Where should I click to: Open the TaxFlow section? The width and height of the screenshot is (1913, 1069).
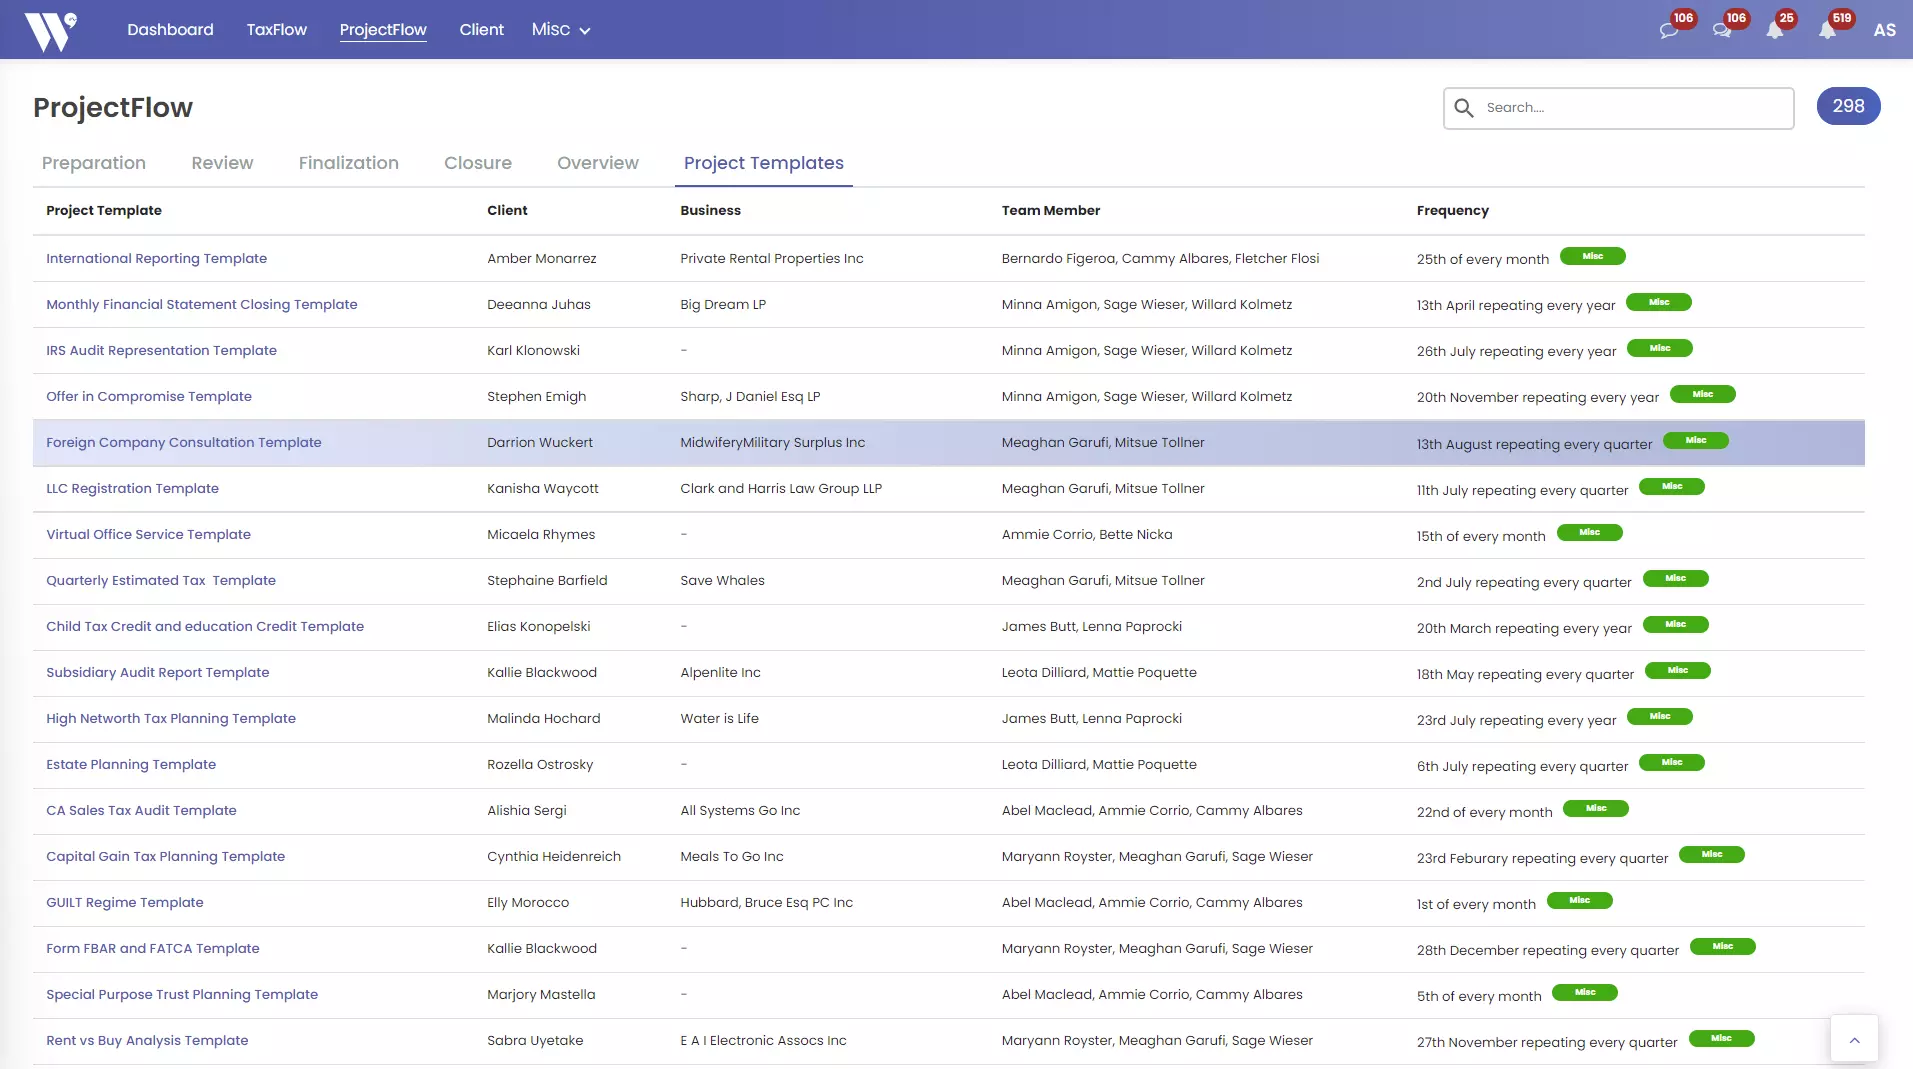[x=276, y=30]
